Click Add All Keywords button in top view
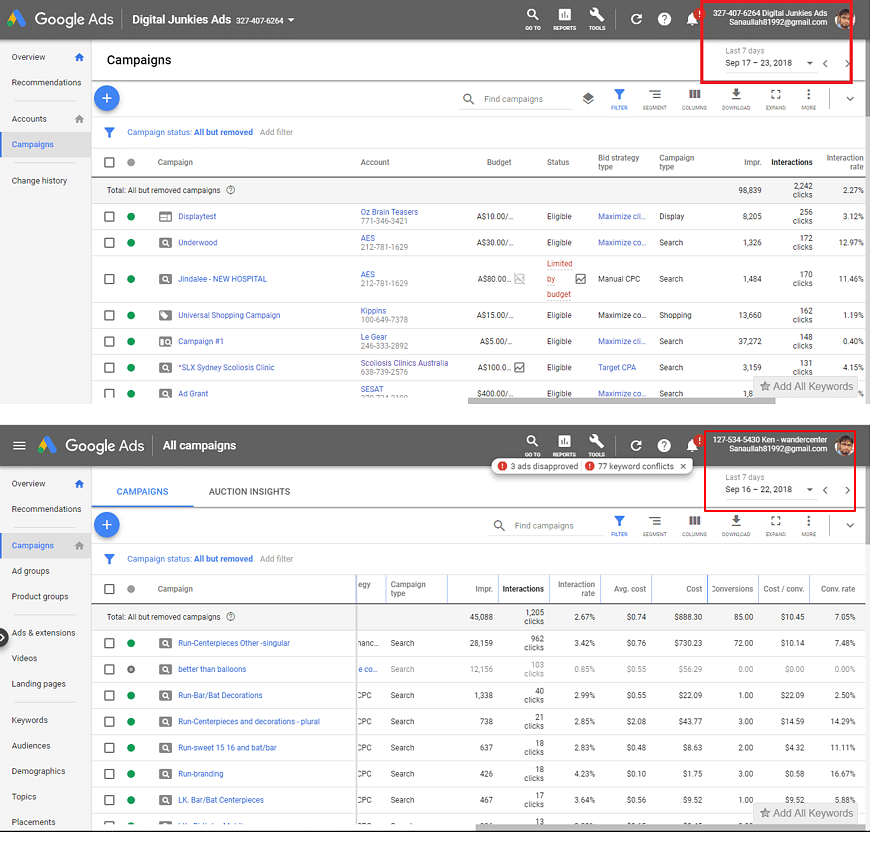 [x=806, y=386]
